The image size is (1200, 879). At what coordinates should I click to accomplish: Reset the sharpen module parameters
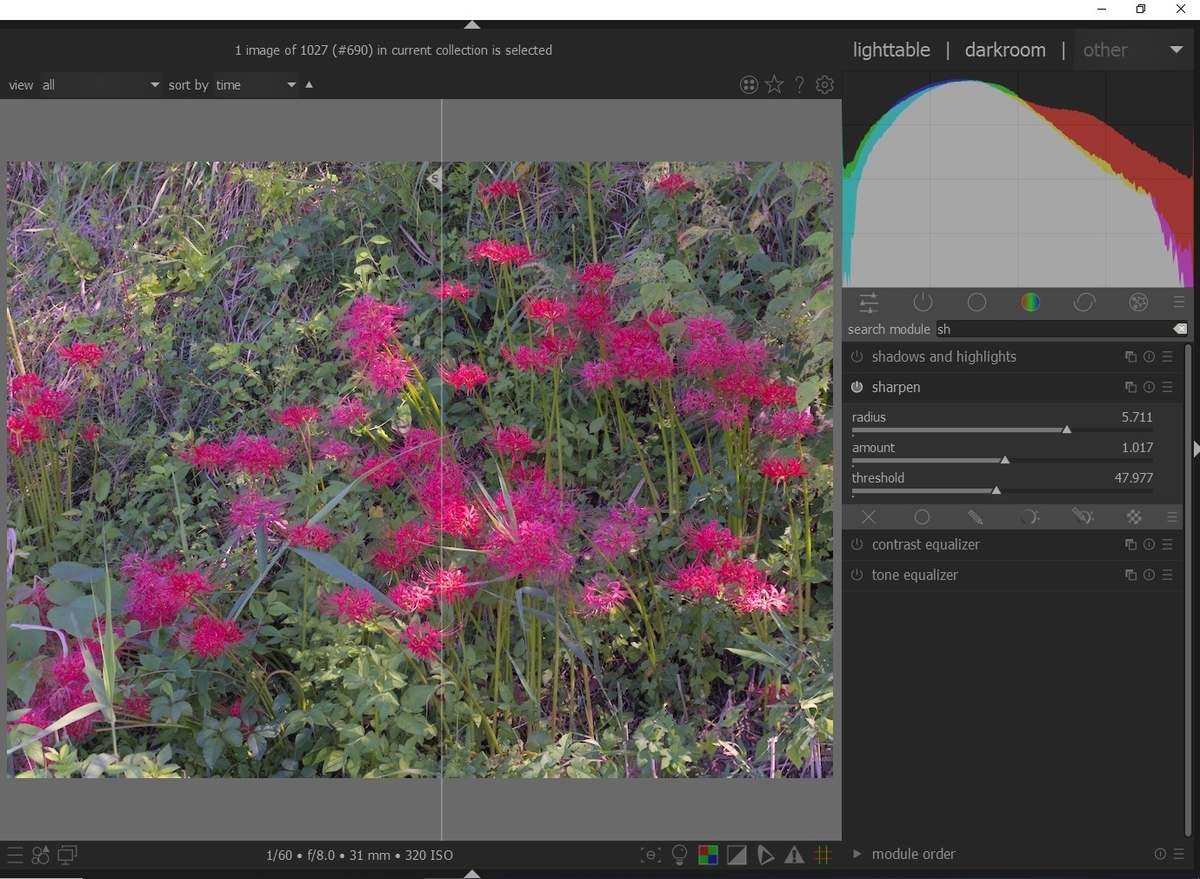coord(1149,387)
